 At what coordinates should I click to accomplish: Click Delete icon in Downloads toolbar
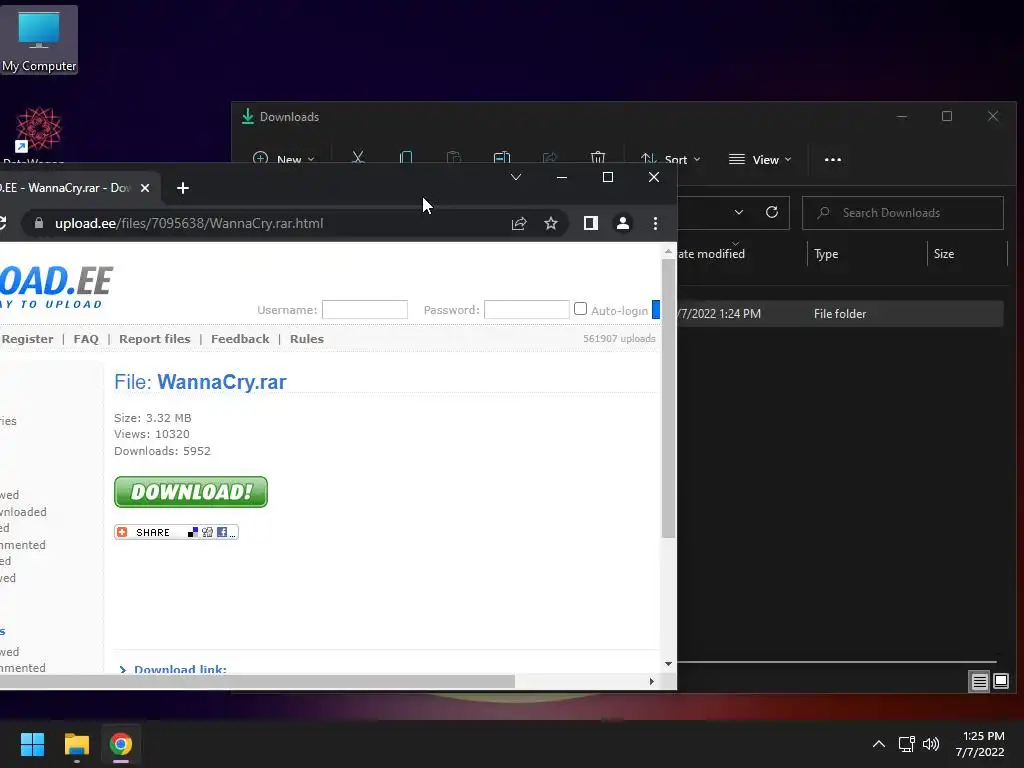[598, 157]
